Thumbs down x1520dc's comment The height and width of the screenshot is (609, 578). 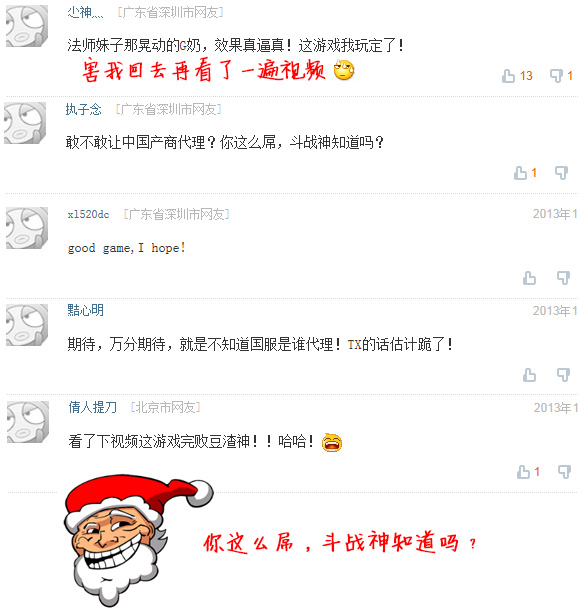[564, 278]
